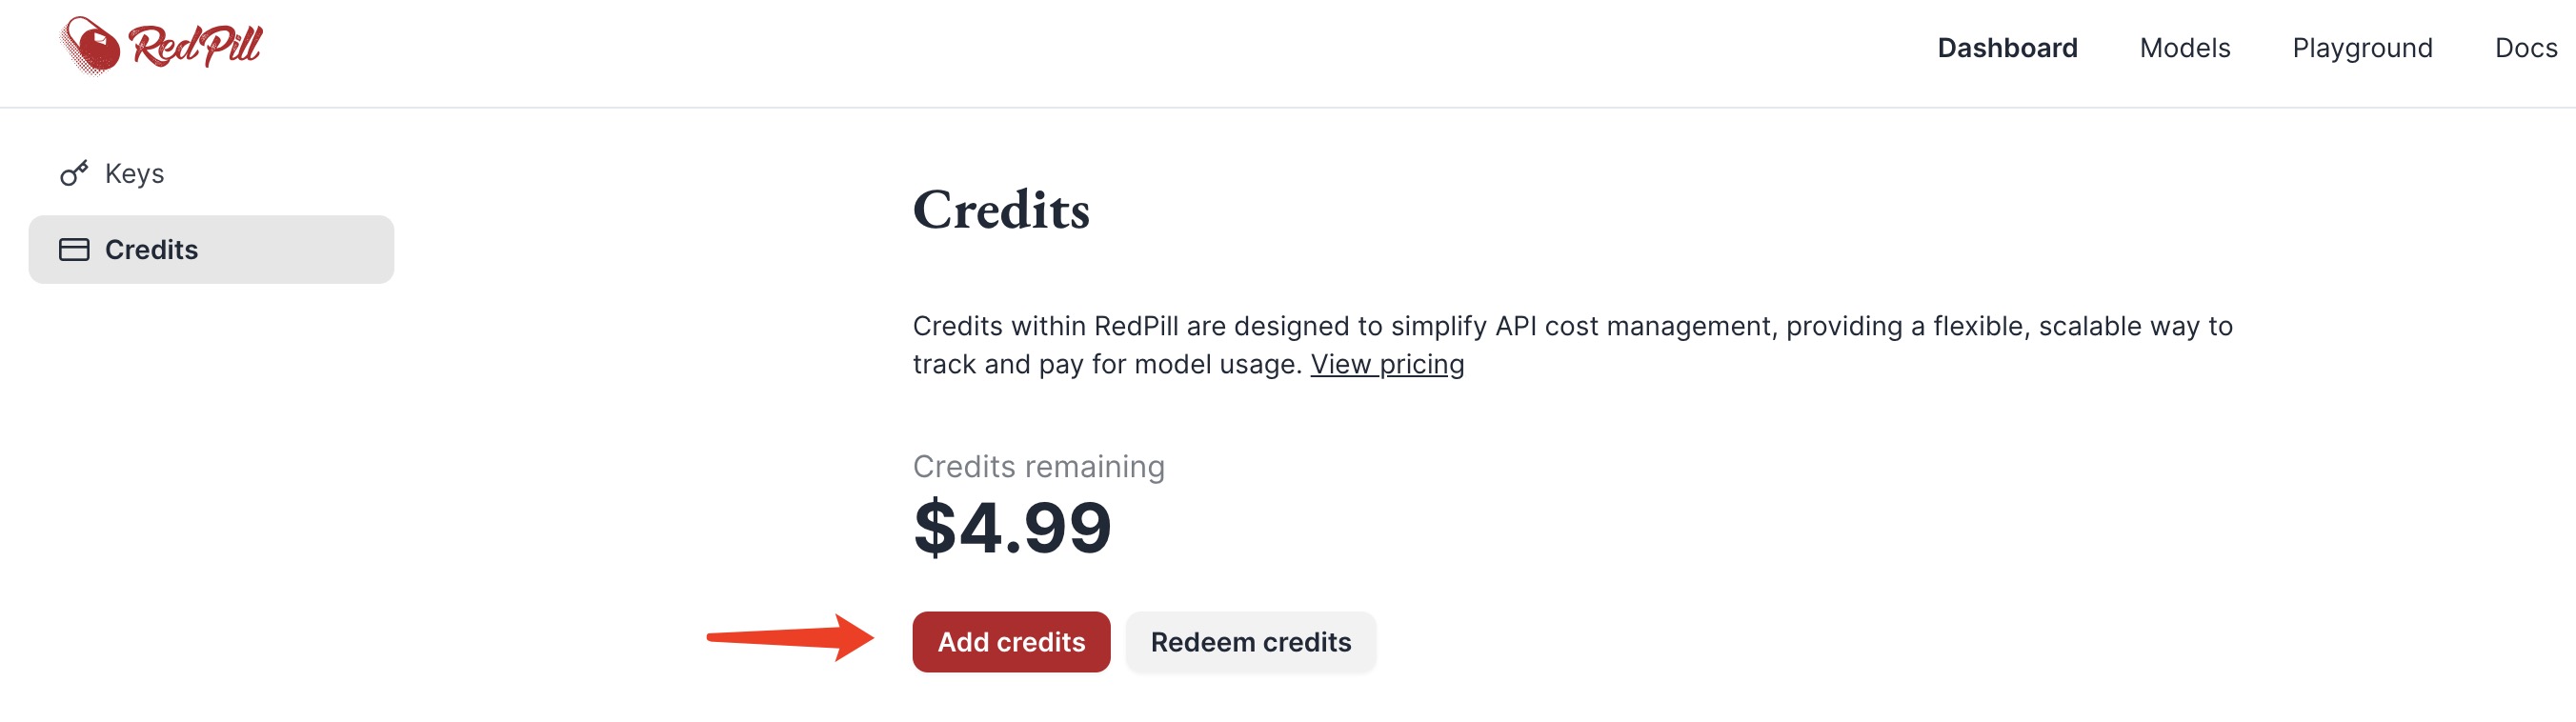The width and height of the screenshot is (2576, 722).
Task: Click the credits description paragraph text
Action: point(1572,345)
